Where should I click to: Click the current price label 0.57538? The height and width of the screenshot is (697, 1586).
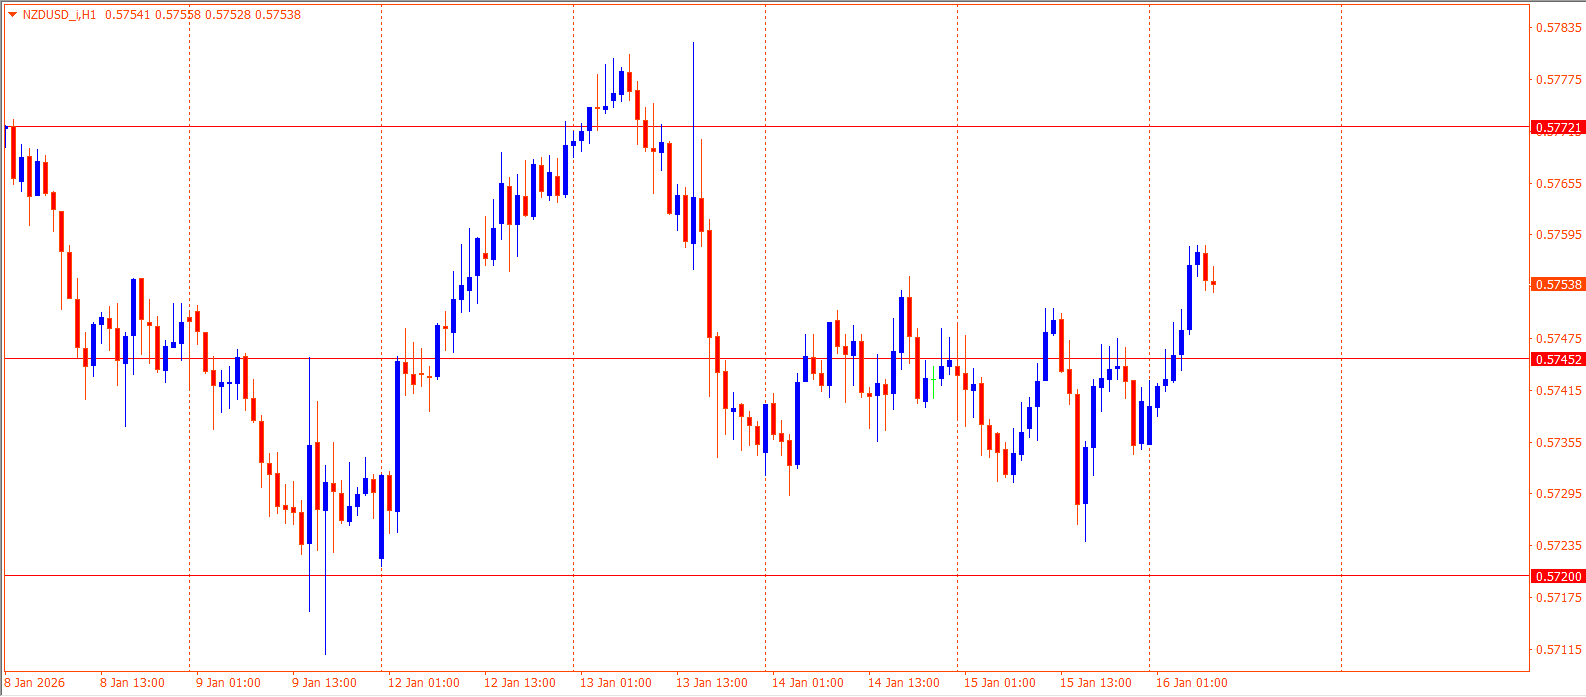point(1558,284)
